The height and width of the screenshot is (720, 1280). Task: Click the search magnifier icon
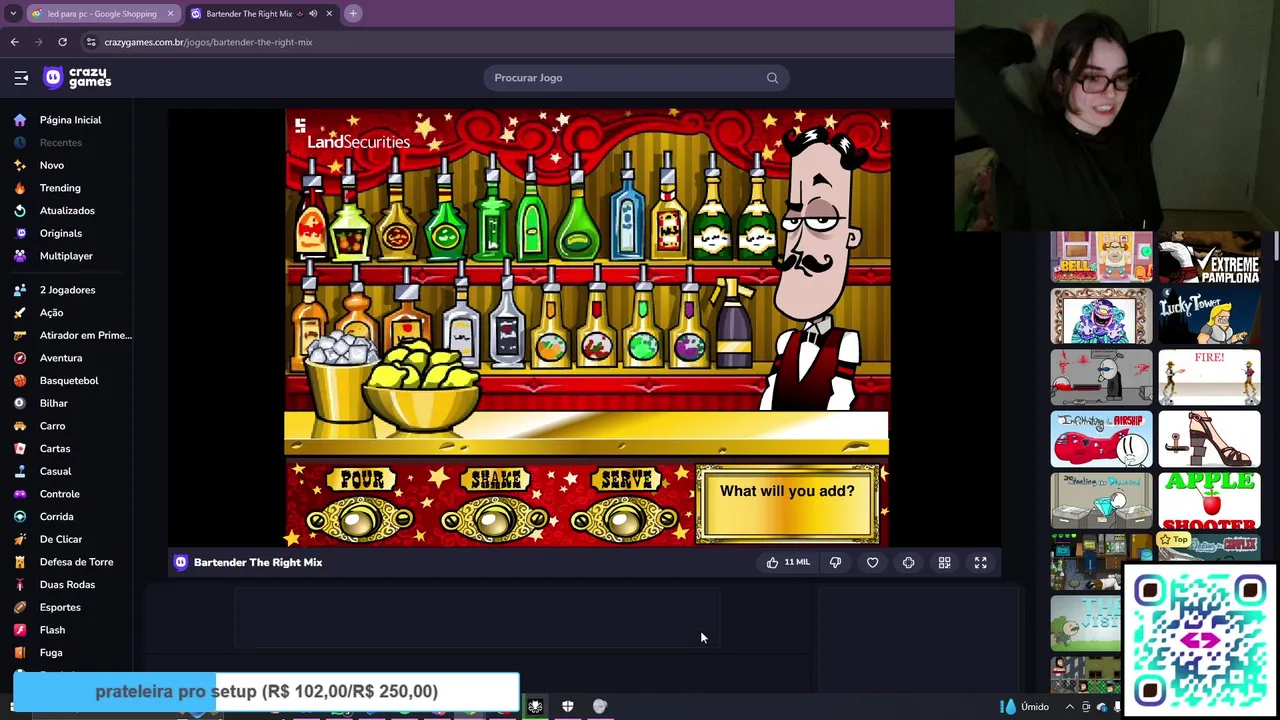coord(772,78)
